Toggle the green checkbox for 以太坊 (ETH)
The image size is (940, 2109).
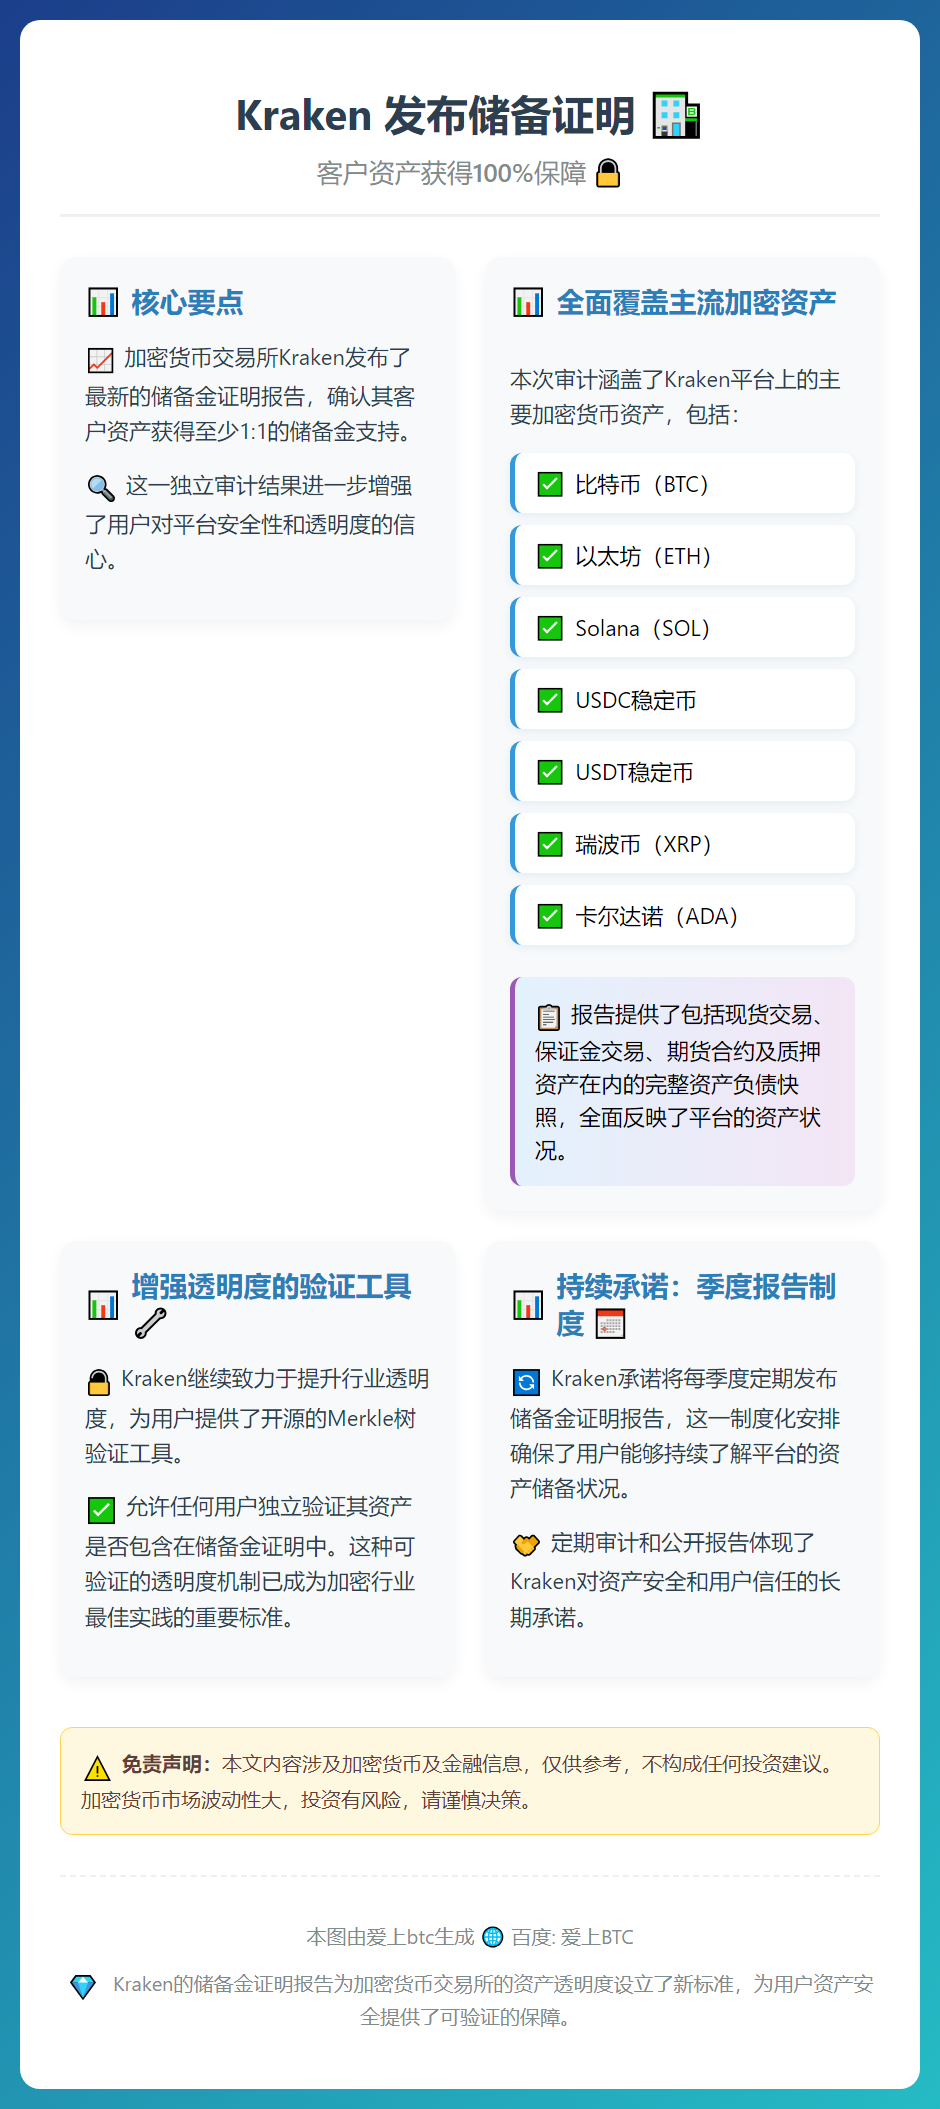[550, 556]
